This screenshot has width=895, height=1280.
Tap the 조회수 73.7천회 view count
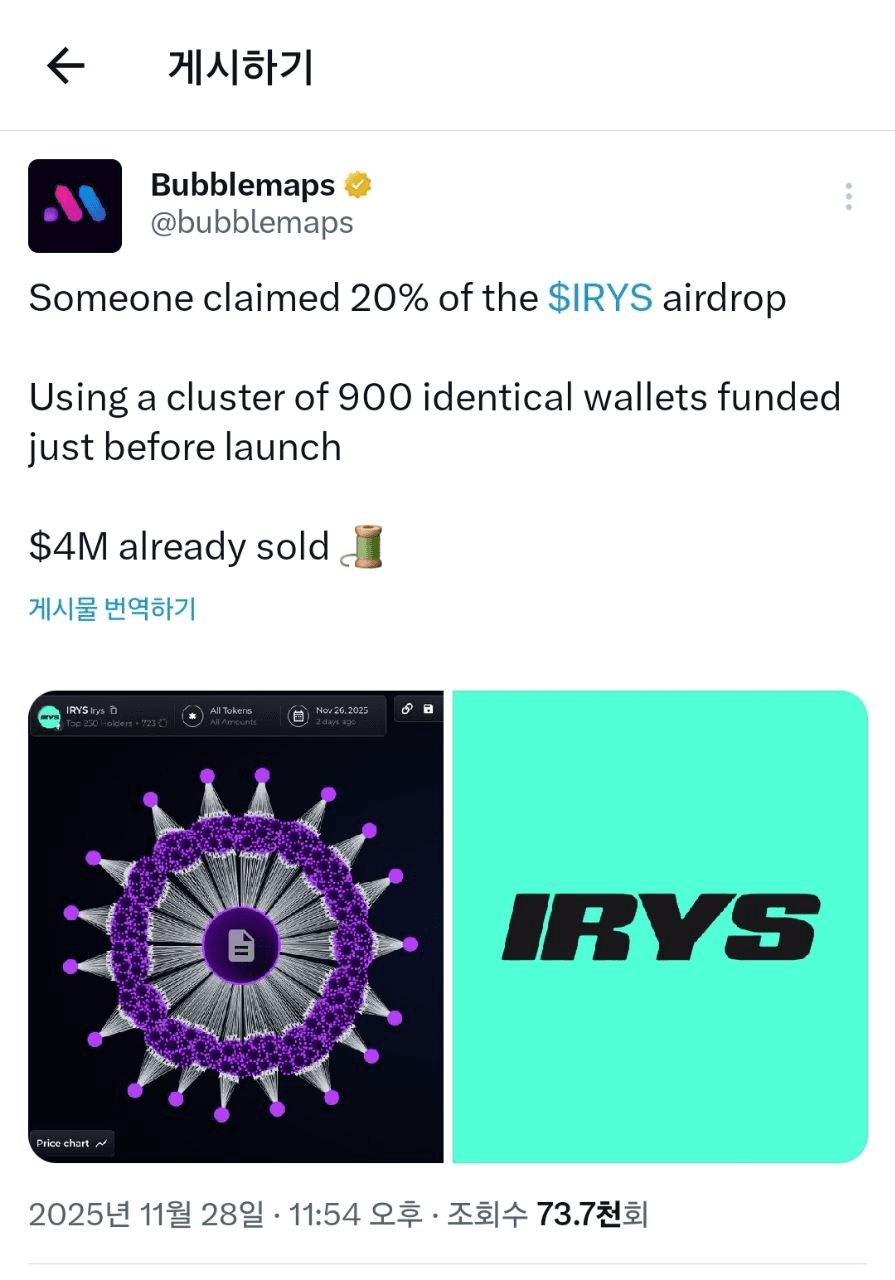tap(547, 1215)
